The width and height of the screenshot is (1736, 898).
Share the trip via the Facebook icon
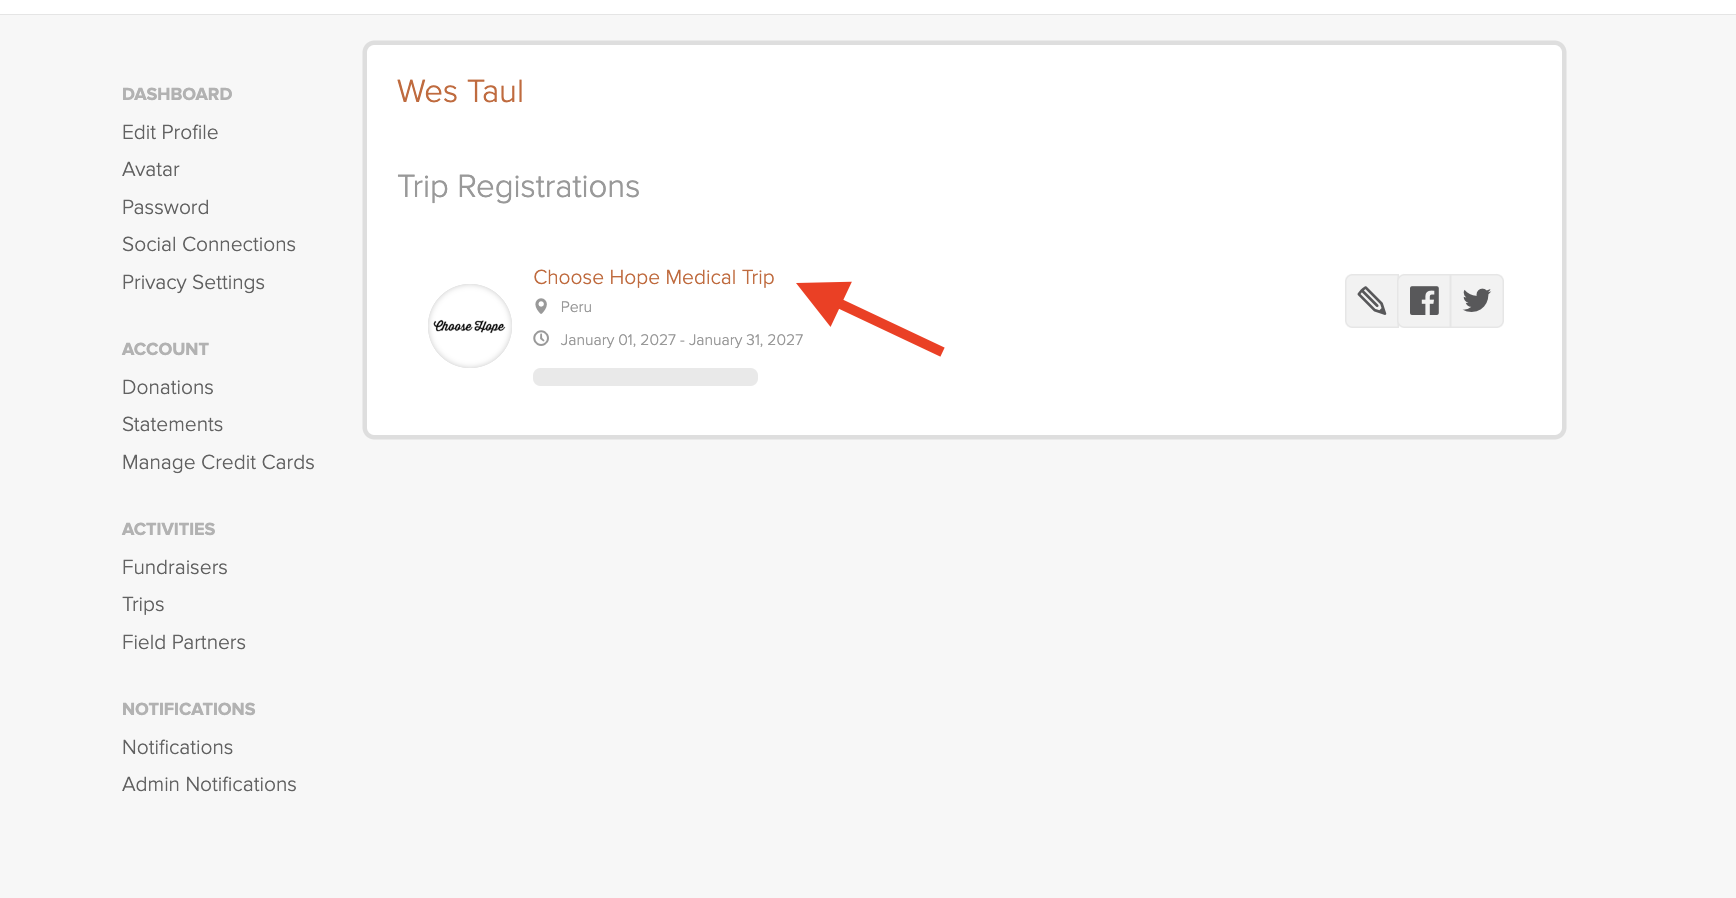pyautogui.click(x=1424, y=300)
